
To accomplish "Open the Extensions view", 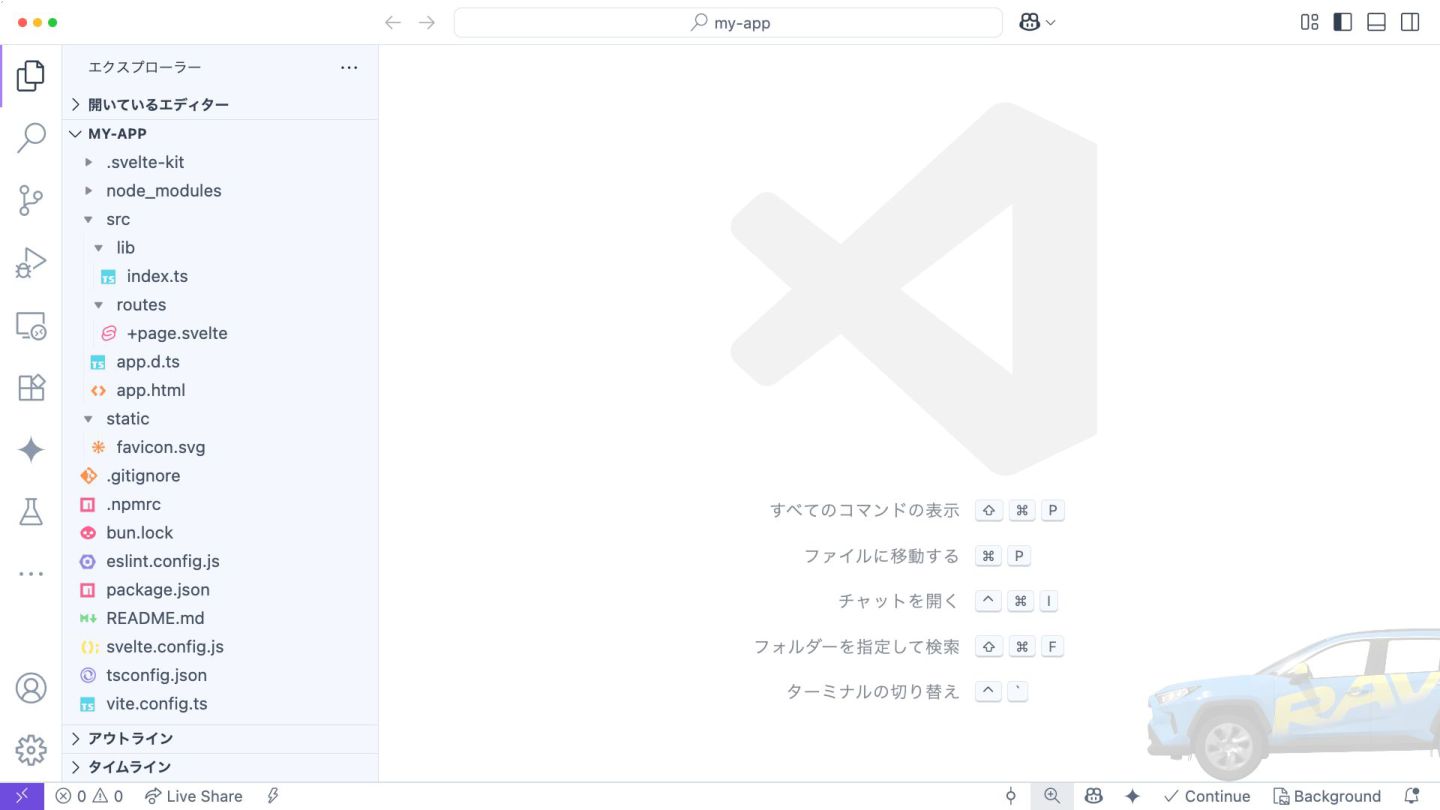I will tap(31, 388).
